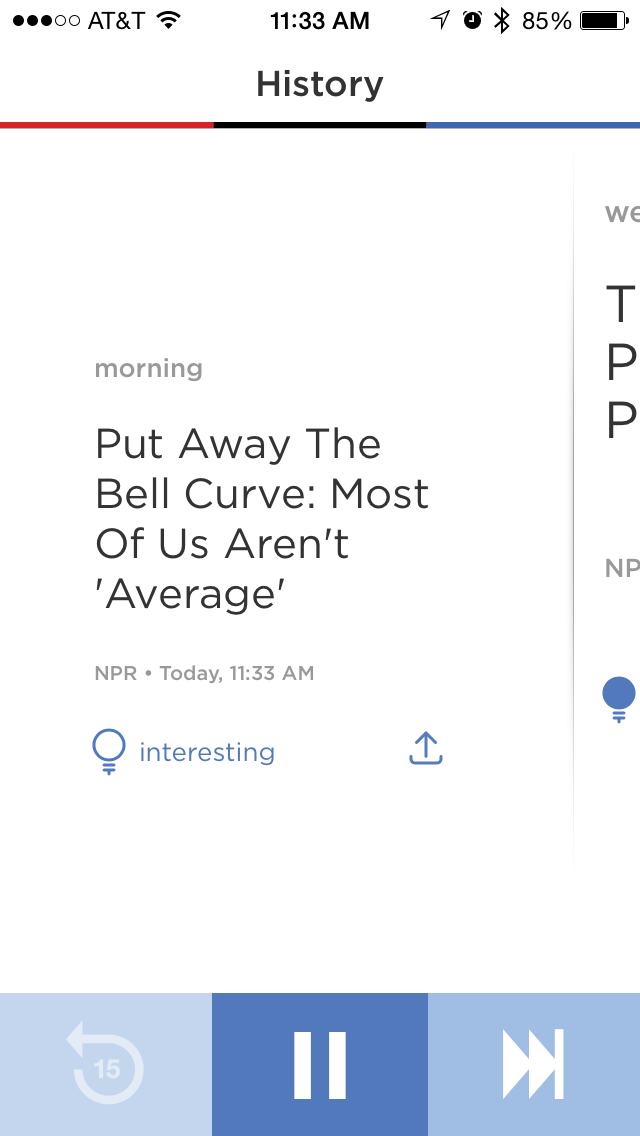The width and height of the screenshot is (640, 1136).
Task: Mark story with the interesting label
Action: pyautogui.click(x=207, y=752)
